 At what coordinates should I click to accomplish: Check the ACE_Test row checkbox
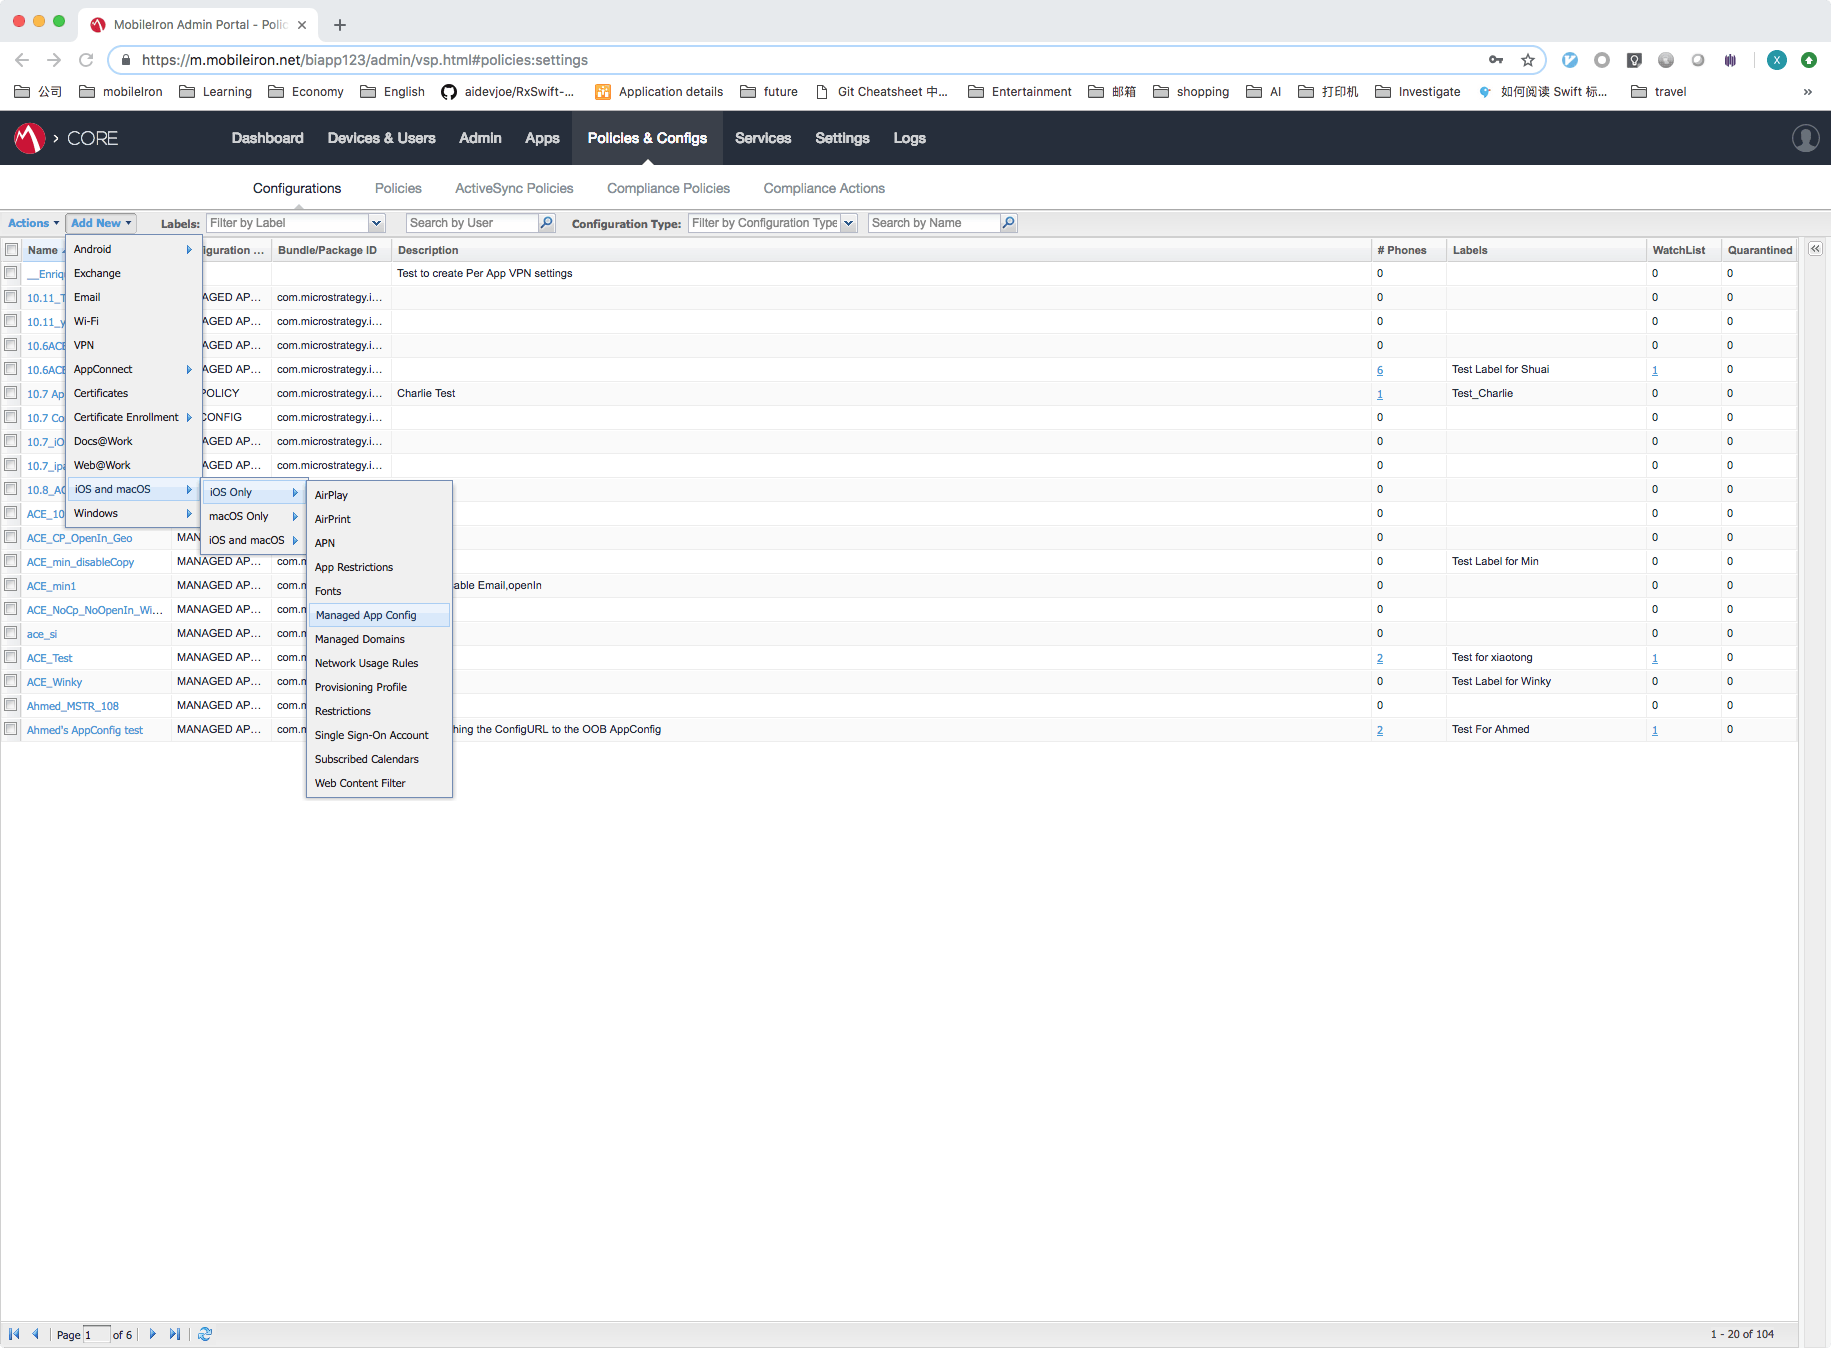click(x=11, y=657)
